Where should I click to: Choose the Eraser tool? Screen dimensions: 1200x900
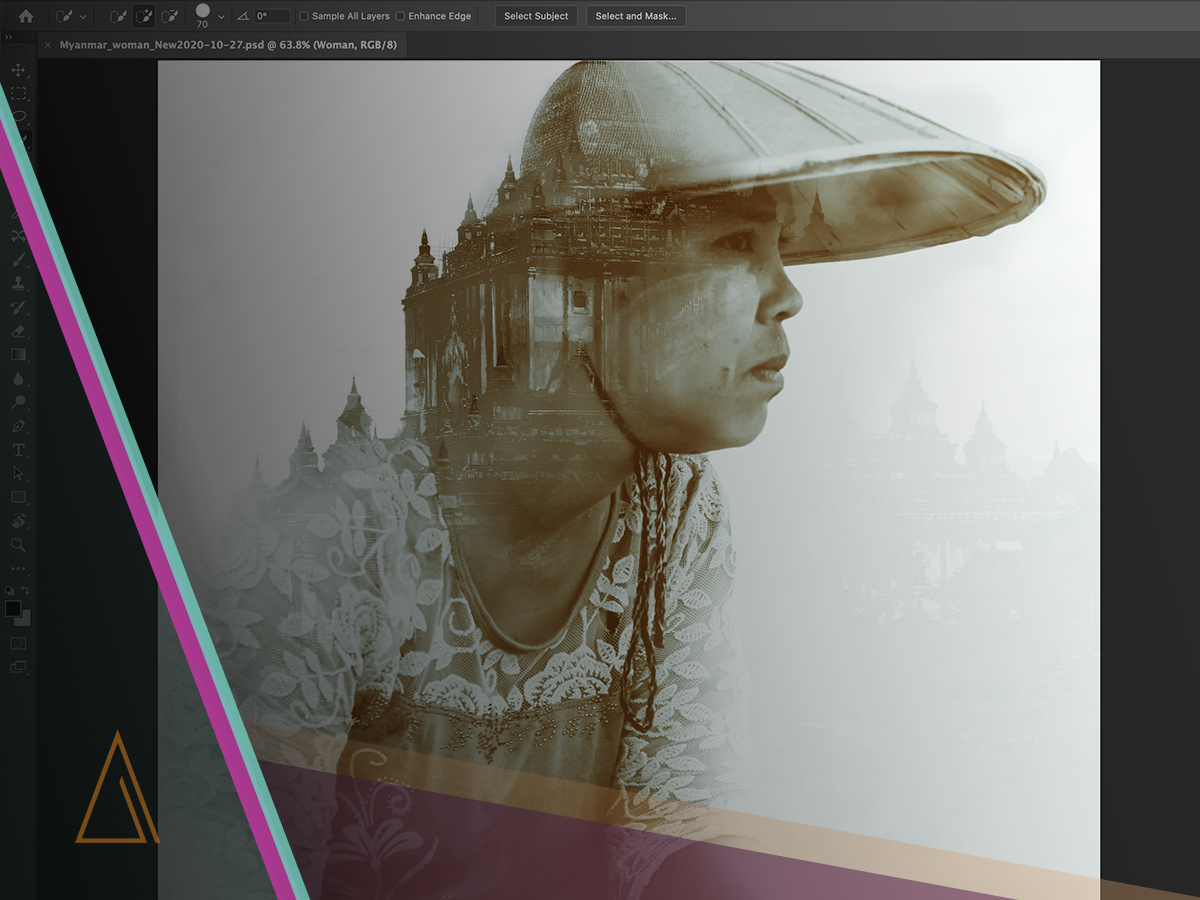tap(18, 331)
